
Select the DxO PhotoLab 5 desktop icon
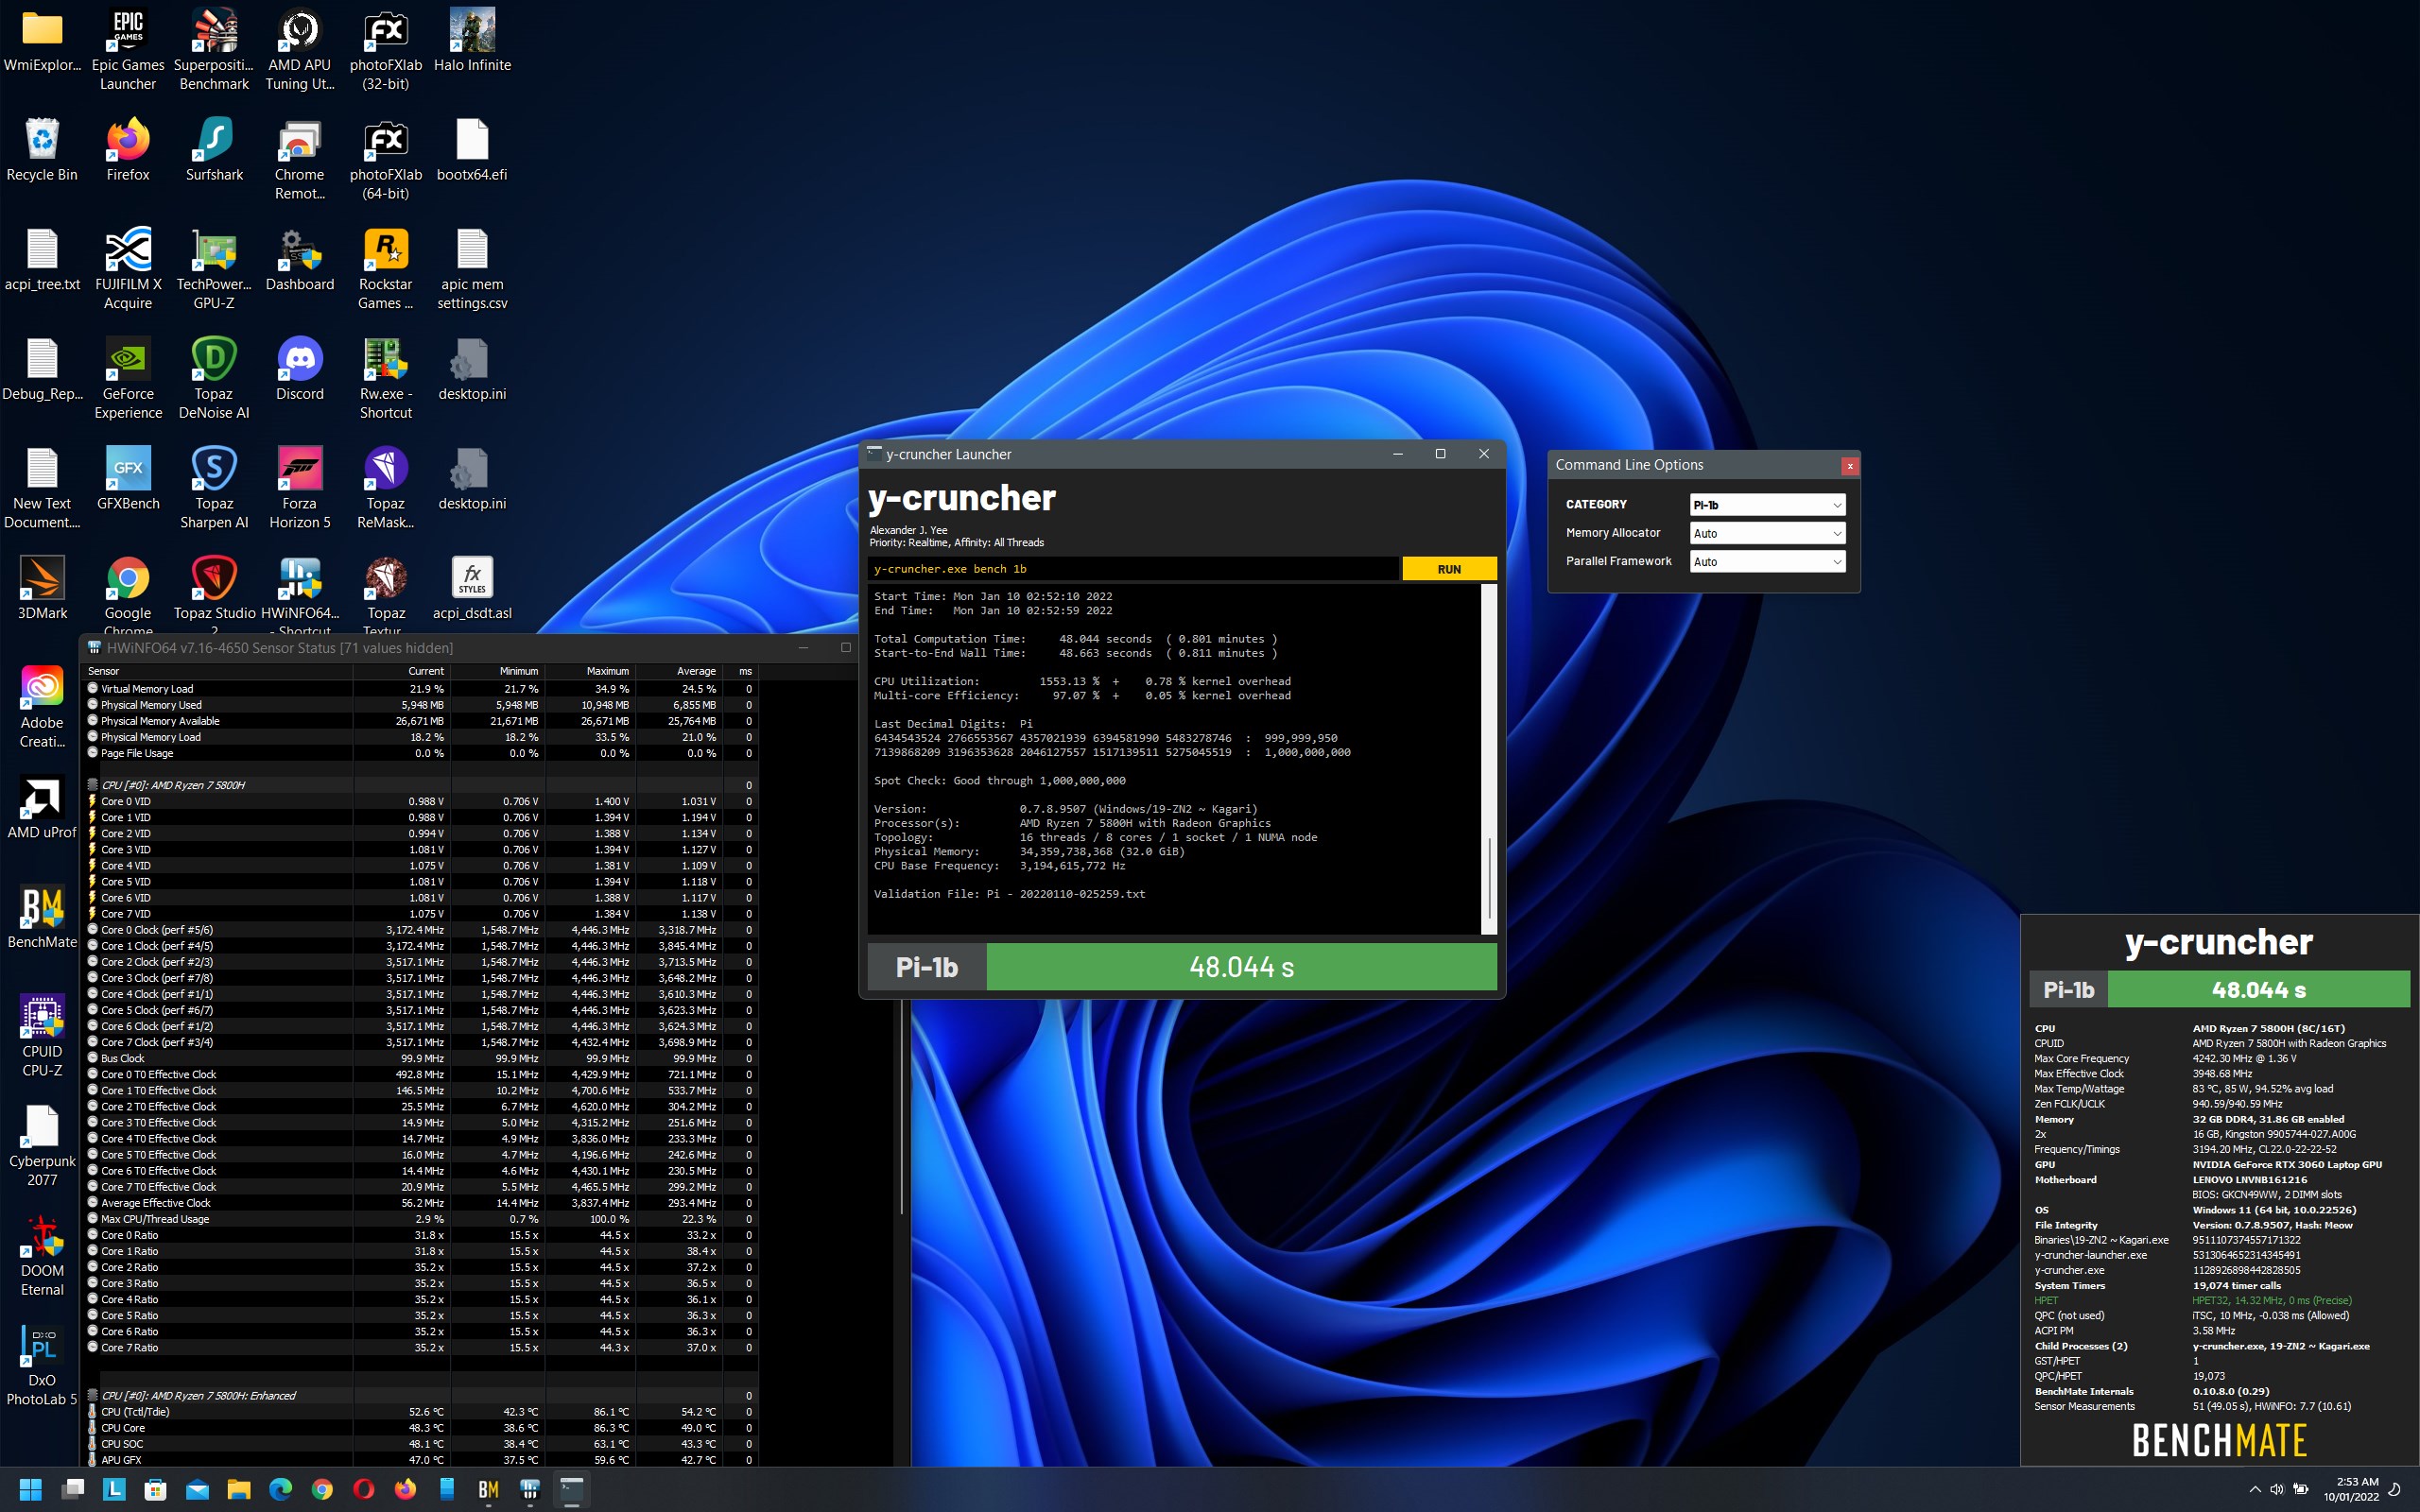[x=42, y=1366]
